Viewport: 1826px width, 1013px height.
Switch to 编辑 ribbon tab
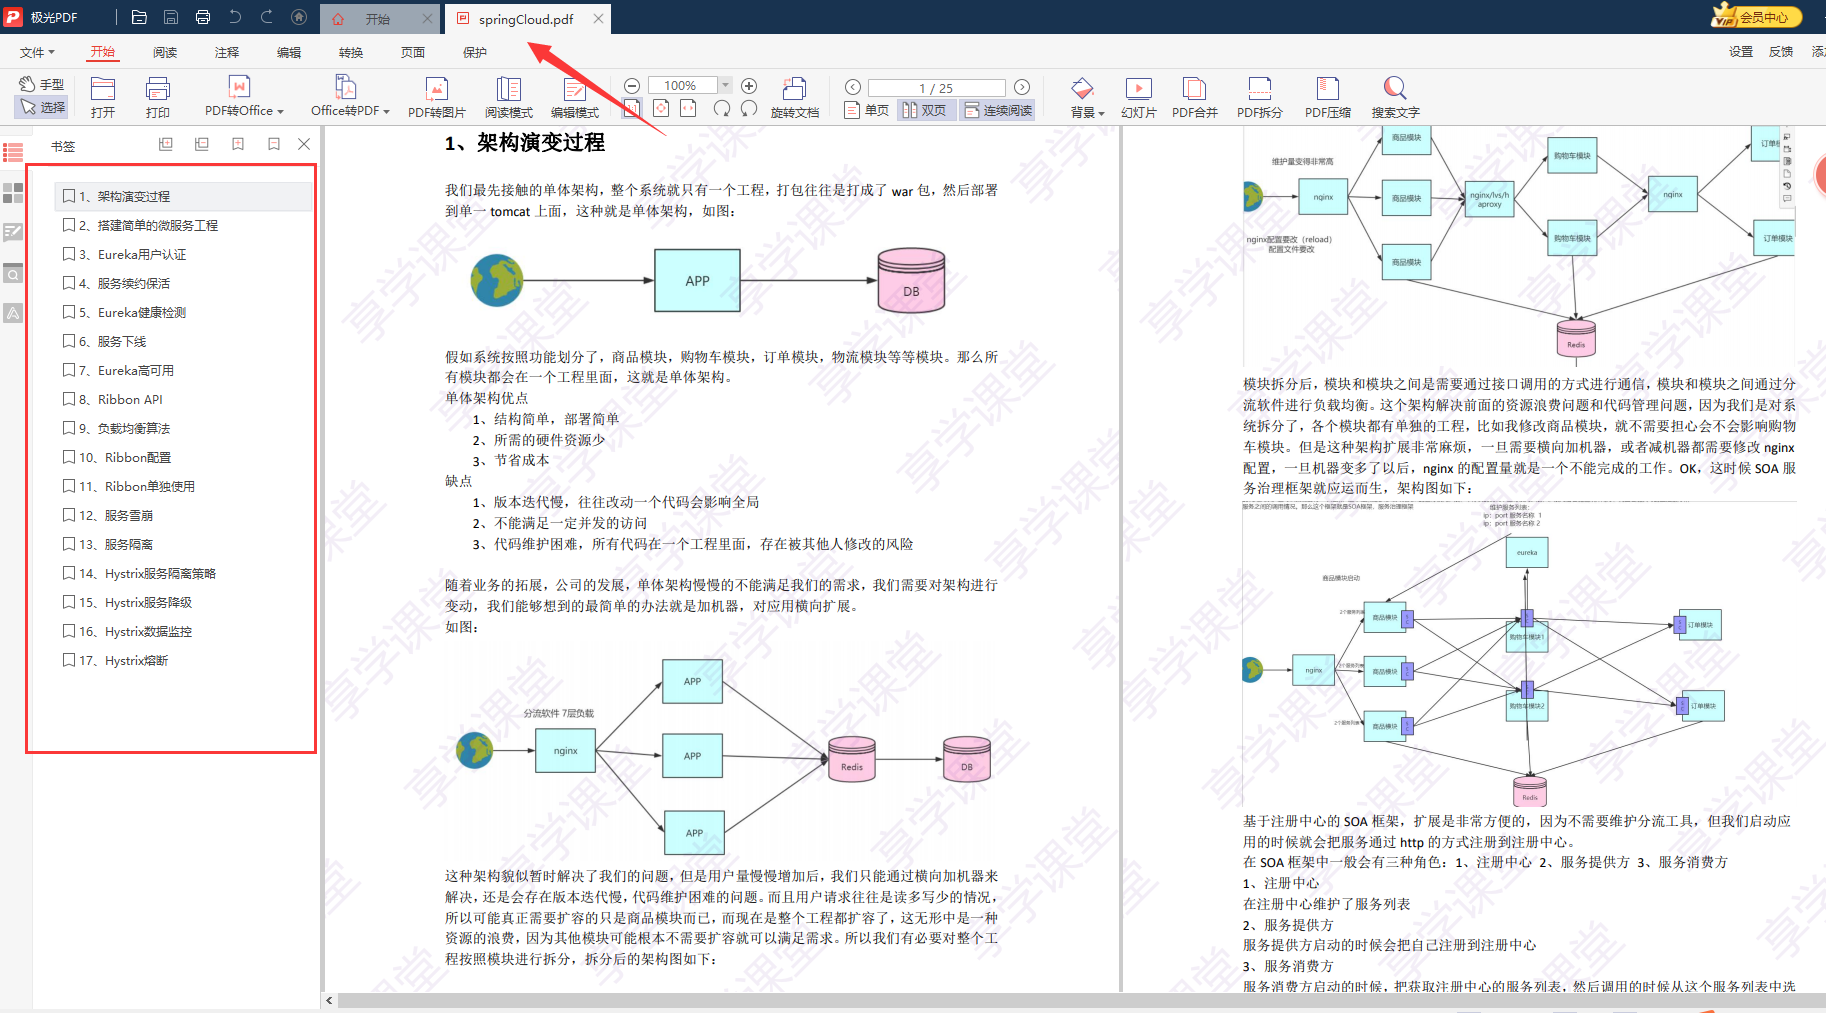coord(289,52)
